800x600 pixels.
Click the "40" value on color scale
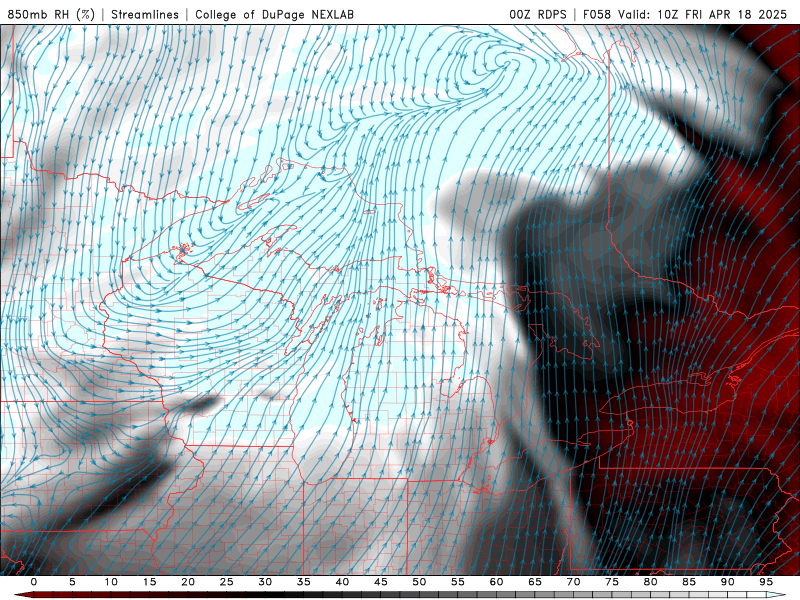[x=342, y=582]
